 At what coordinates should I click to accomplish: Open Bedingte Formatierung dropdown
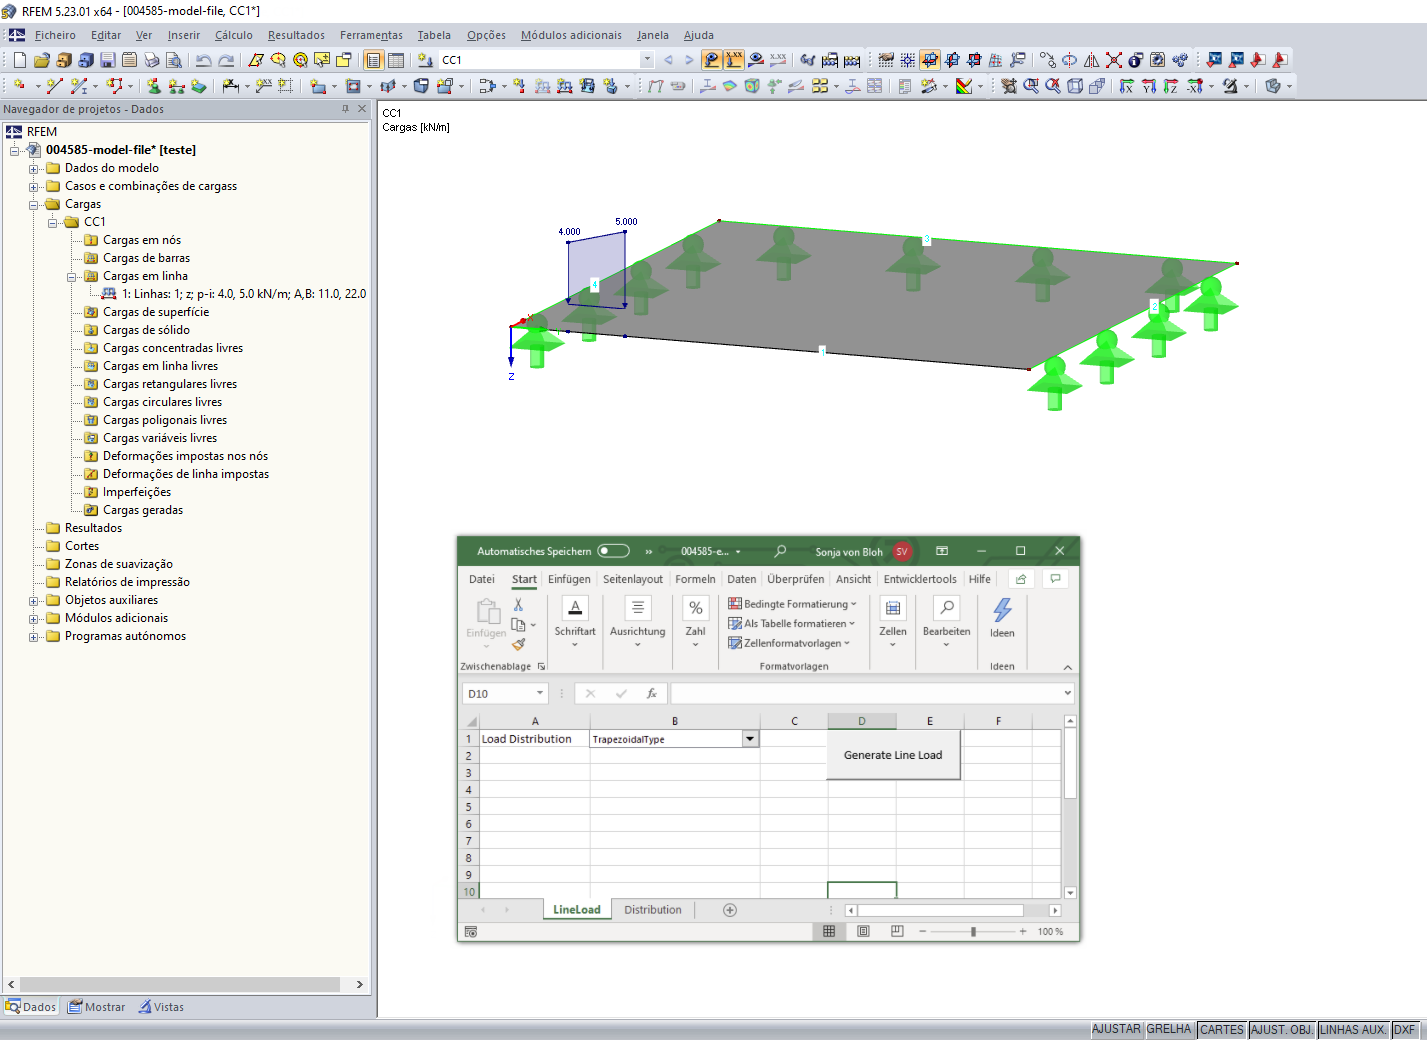point(792,604)
